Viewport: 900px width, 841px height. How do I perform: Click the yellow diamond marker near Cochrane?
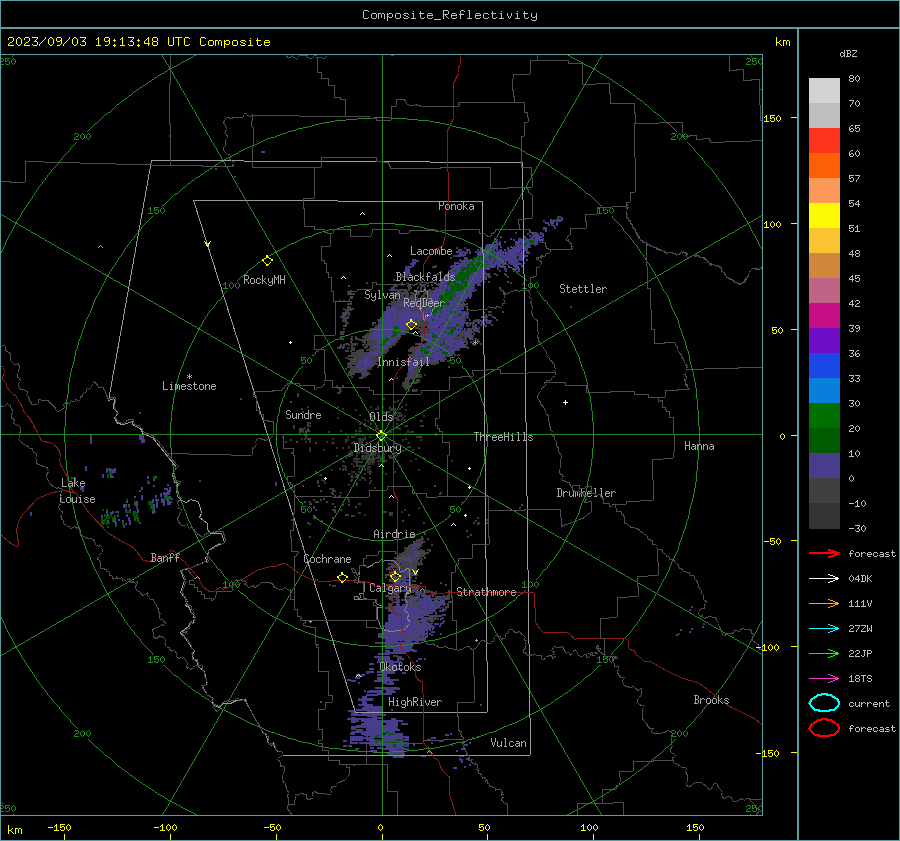tap(342, 578)
